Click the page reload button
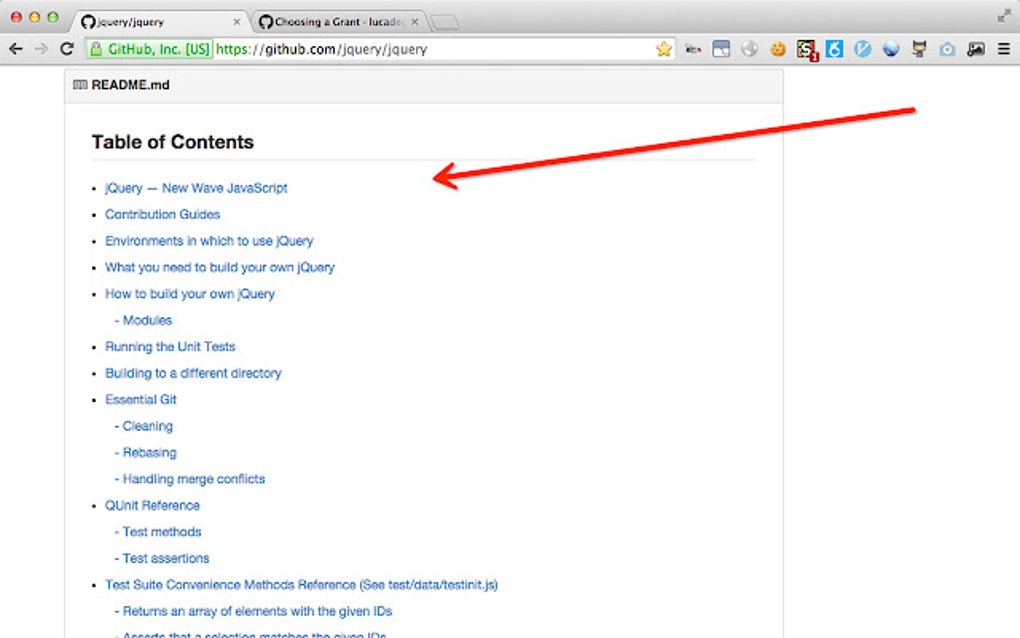 [x=66, y=48]
